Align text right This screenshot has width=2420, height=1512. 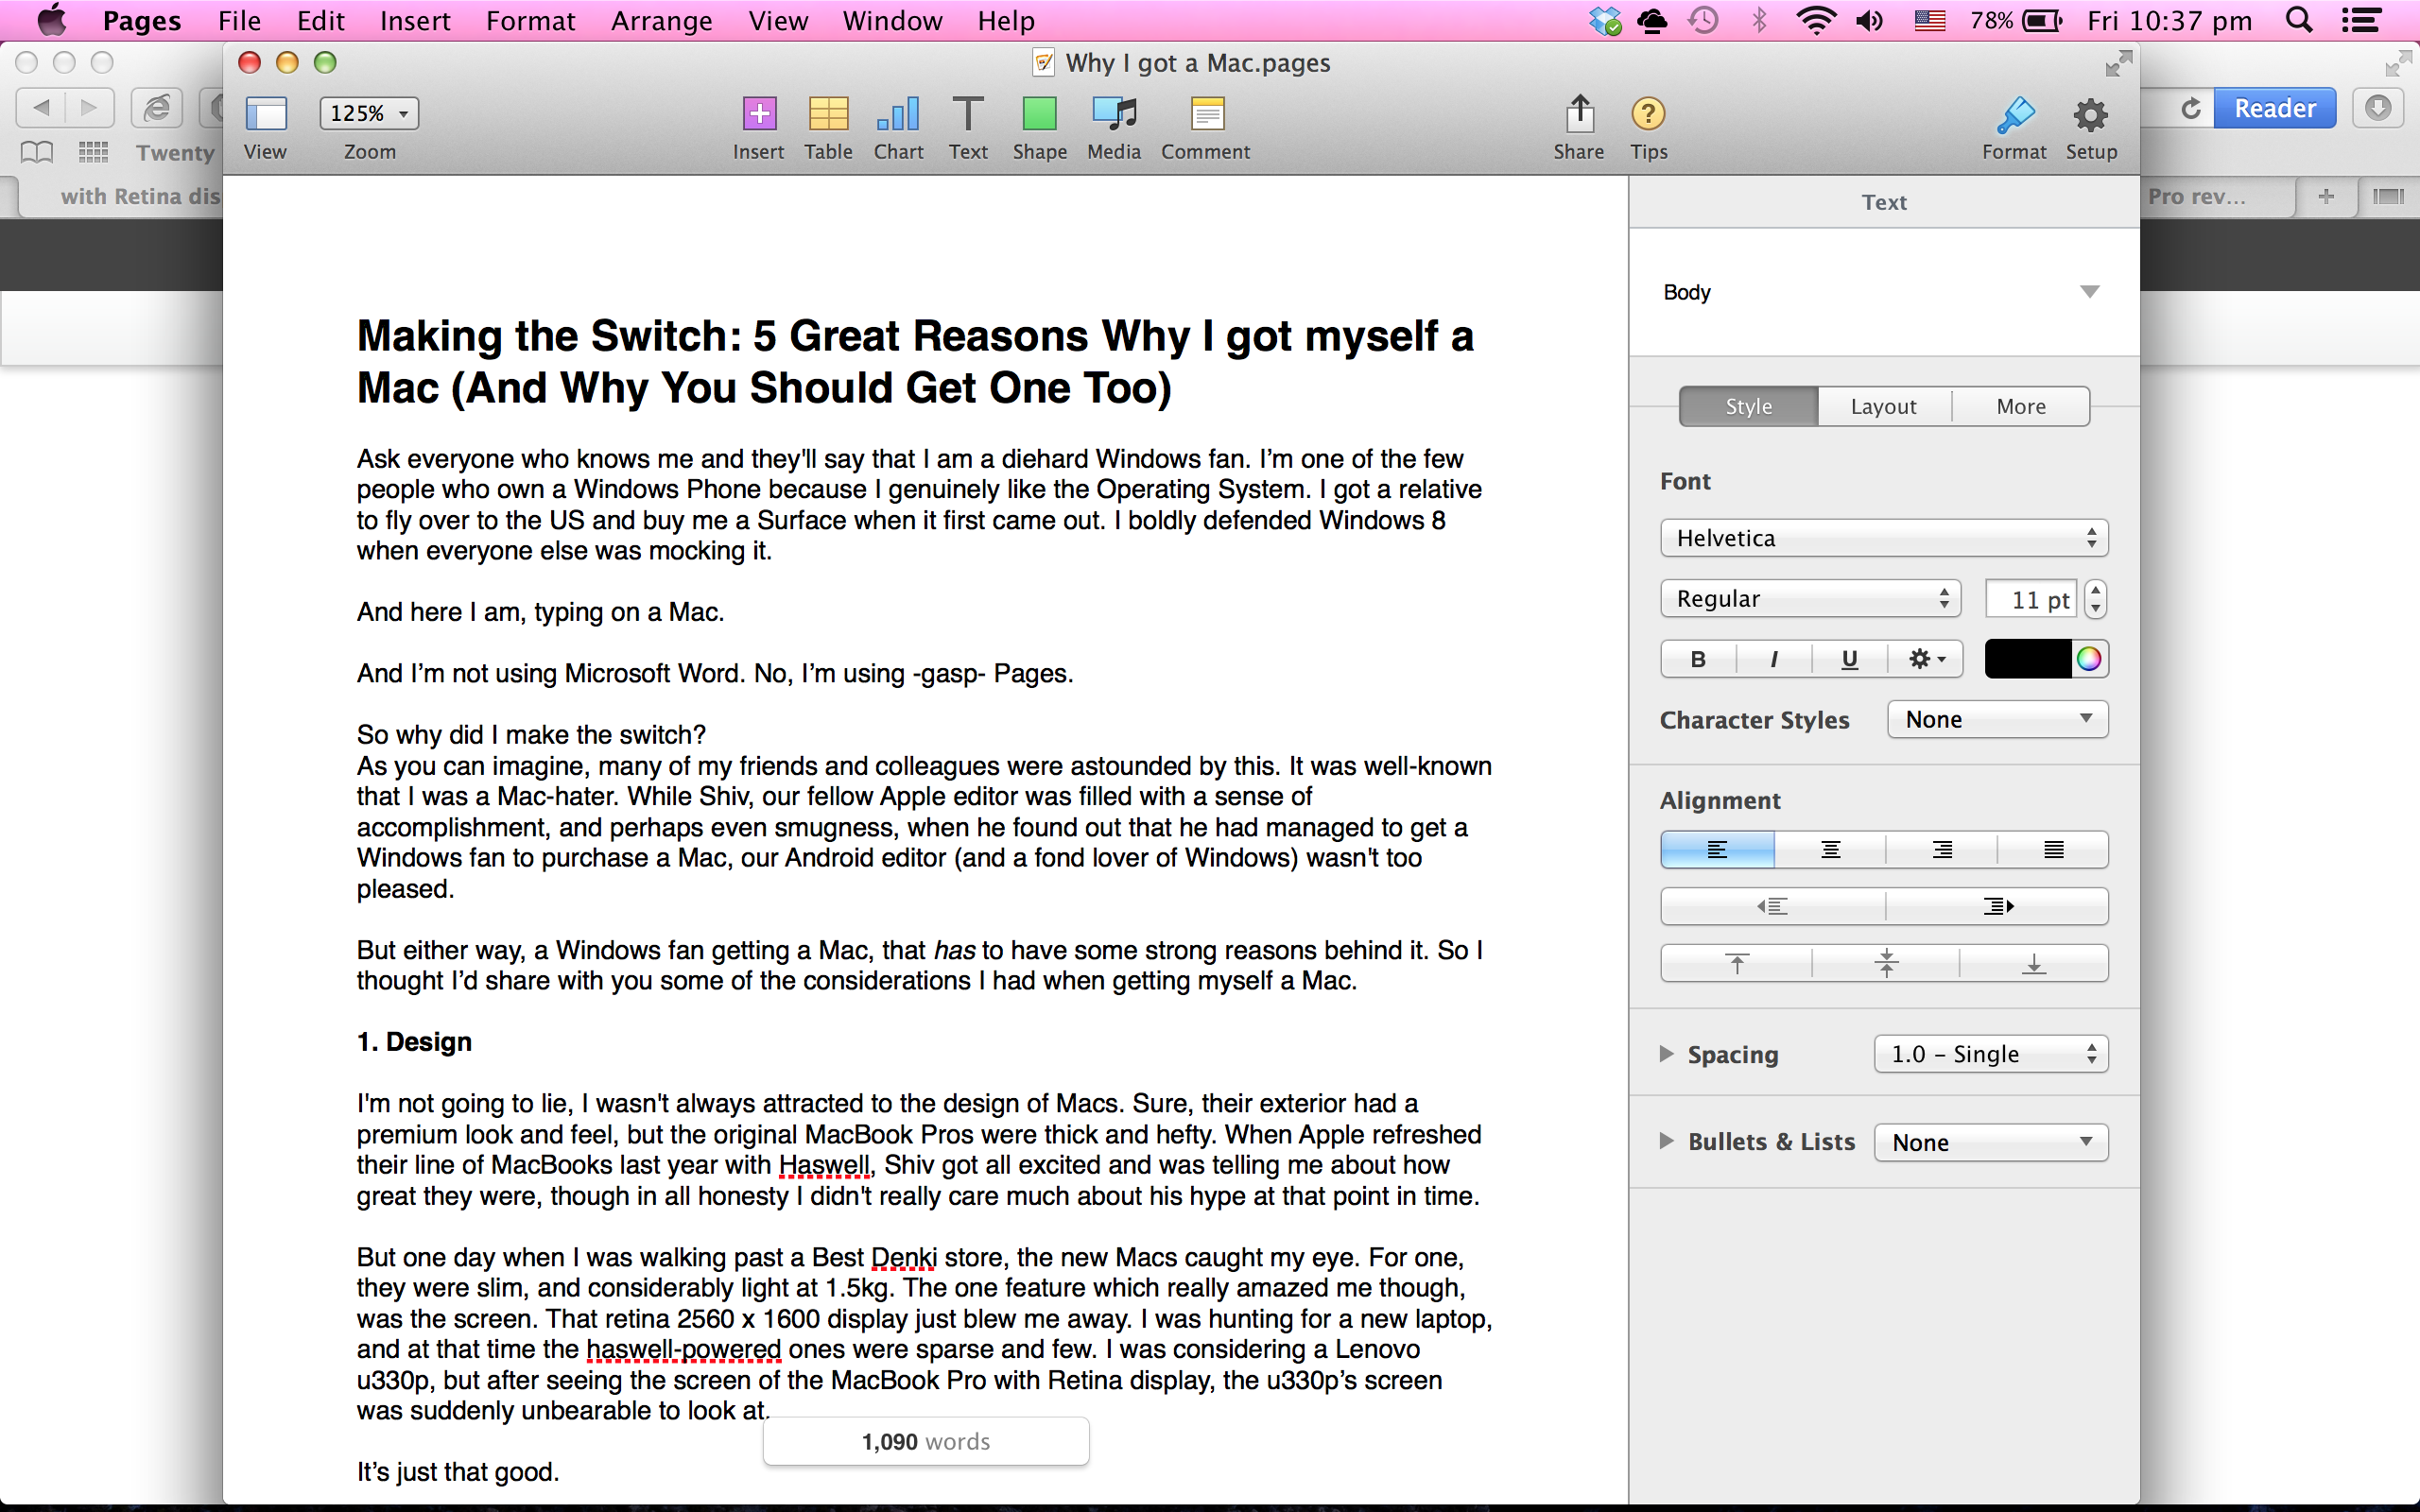point(1942,850)
